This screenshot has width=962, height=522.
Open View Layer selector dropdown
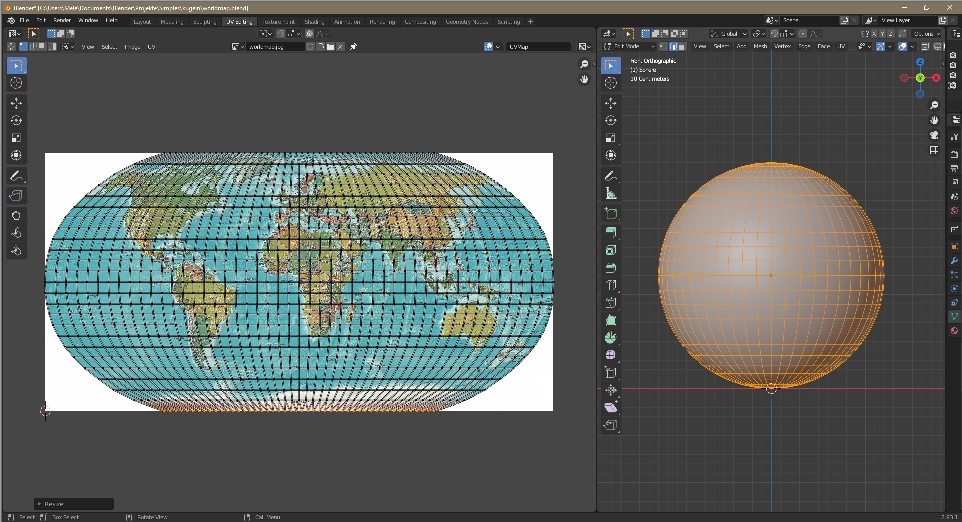tap(869, 20)
